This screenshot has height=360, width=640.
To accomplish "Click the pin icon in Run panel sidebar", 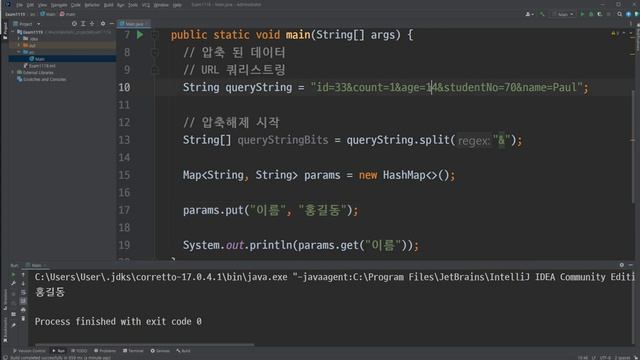I will point(13,325).
